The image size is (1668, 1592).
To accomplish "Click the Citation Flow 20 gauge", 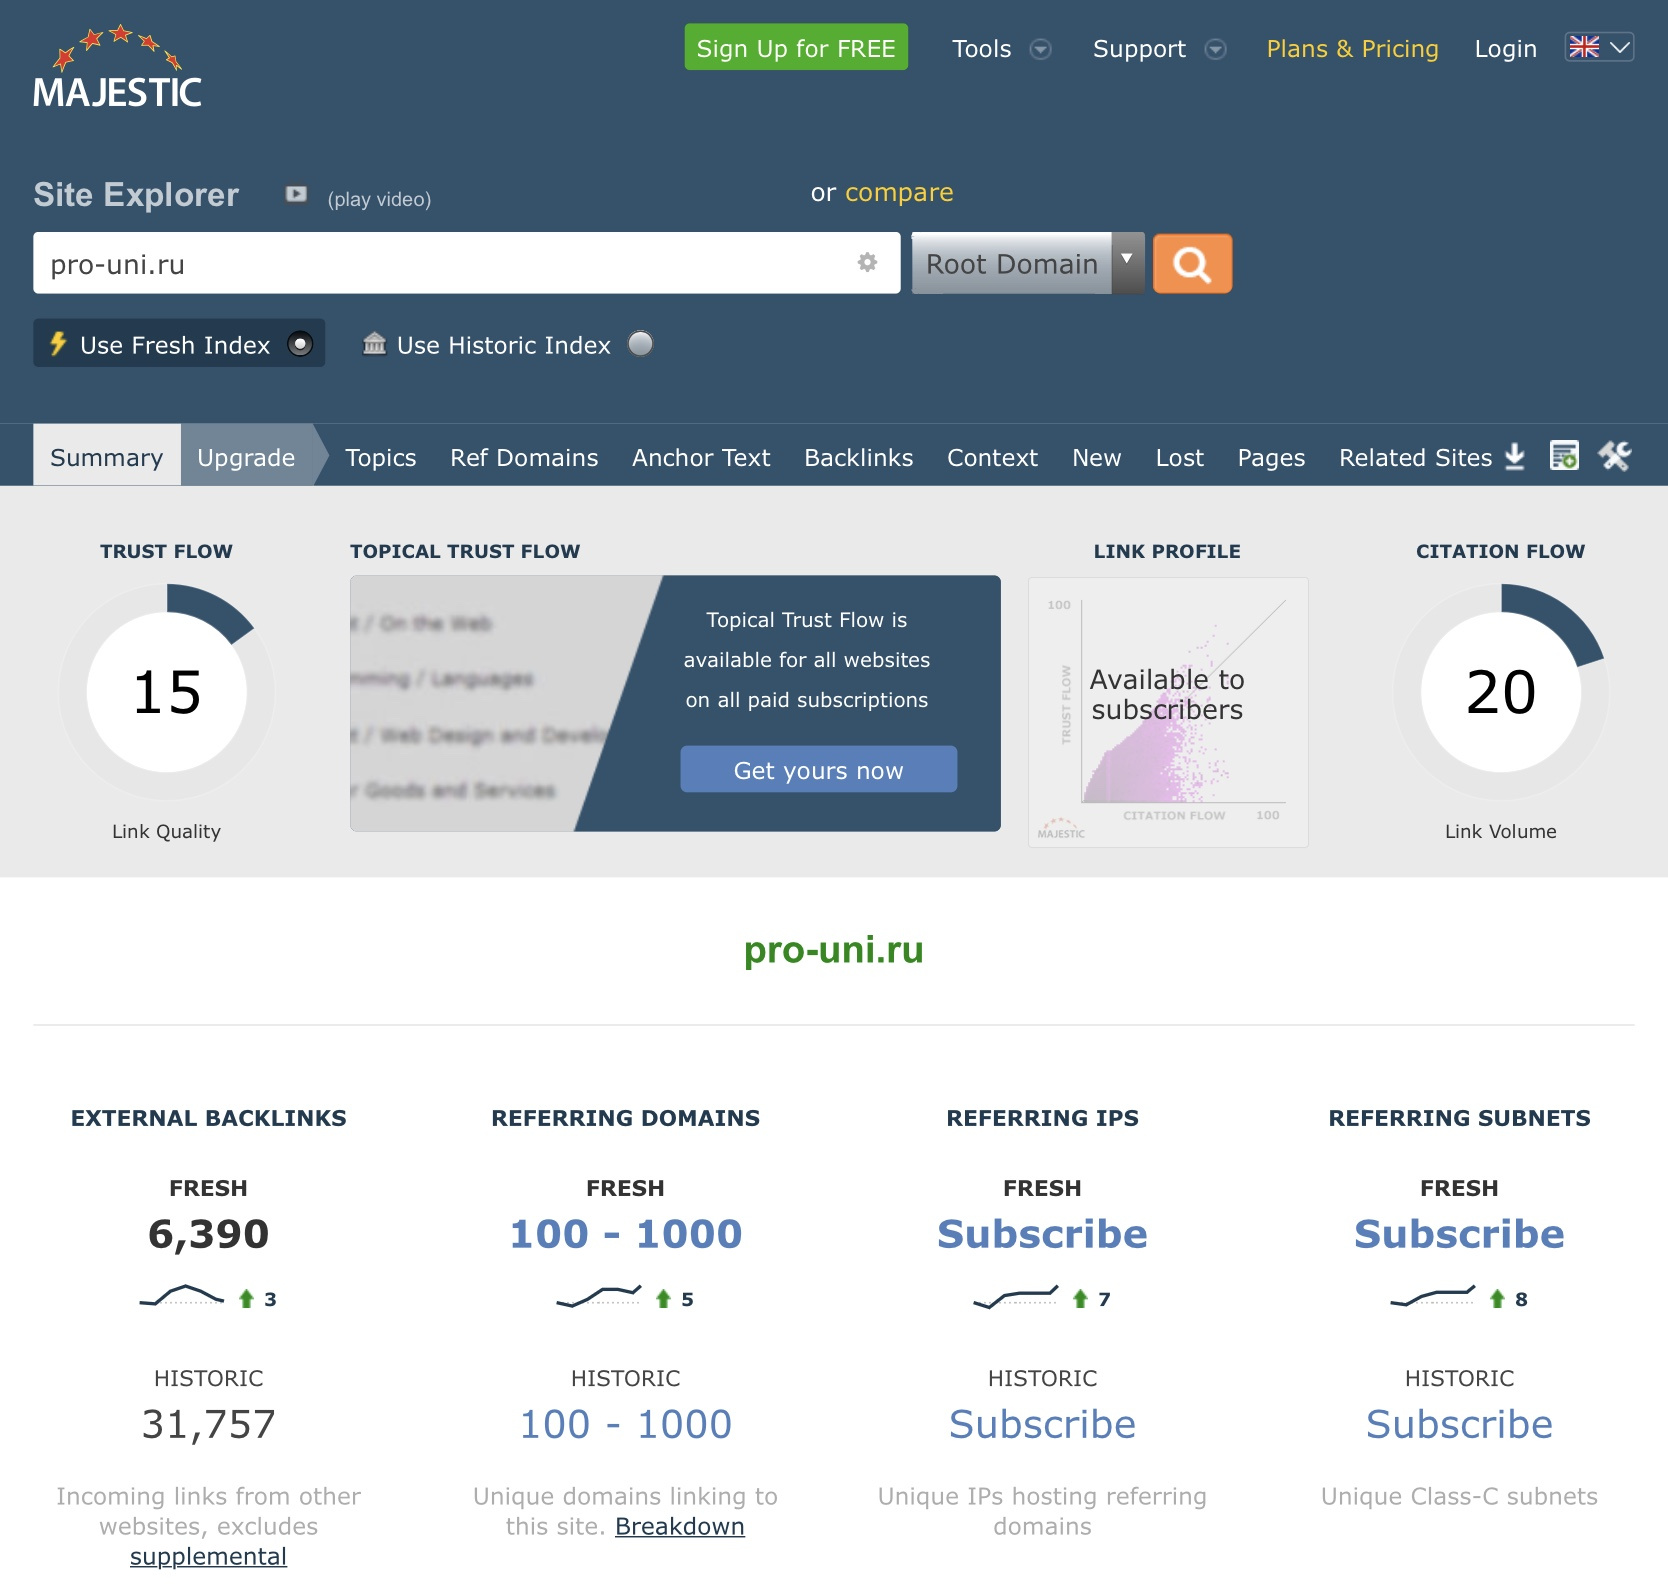I will click(1501, 692).
